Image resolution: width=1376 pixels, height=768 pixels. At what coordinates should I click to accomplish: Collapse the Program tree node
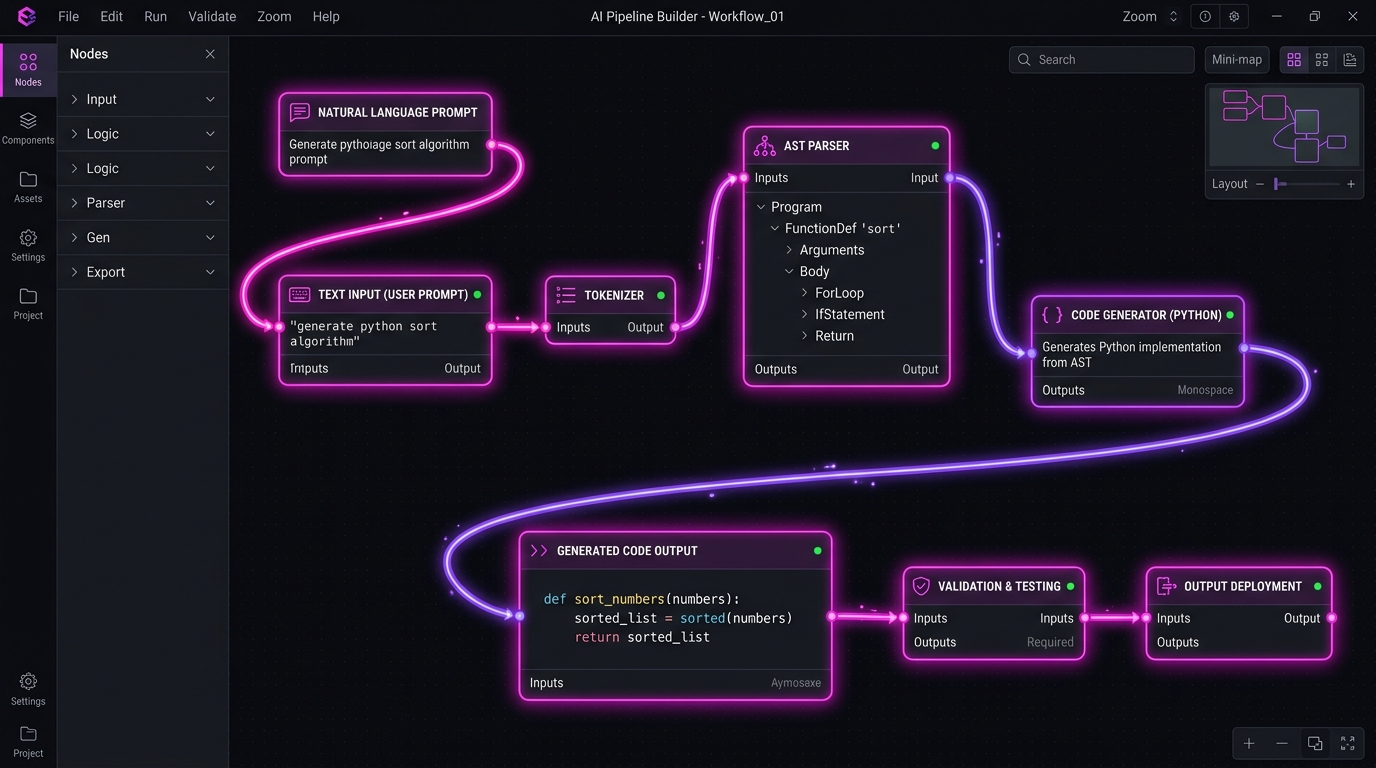761,207
